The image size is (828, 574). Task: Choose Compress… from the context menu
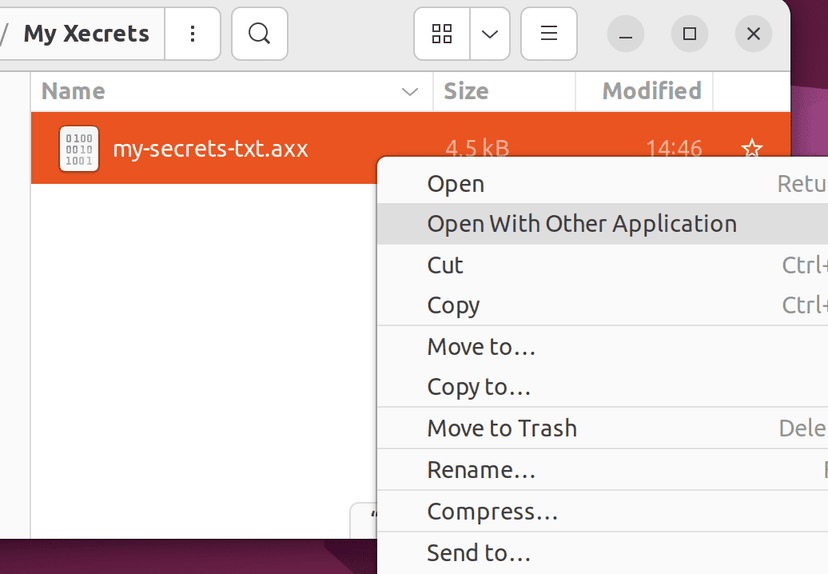pos(603,511)
